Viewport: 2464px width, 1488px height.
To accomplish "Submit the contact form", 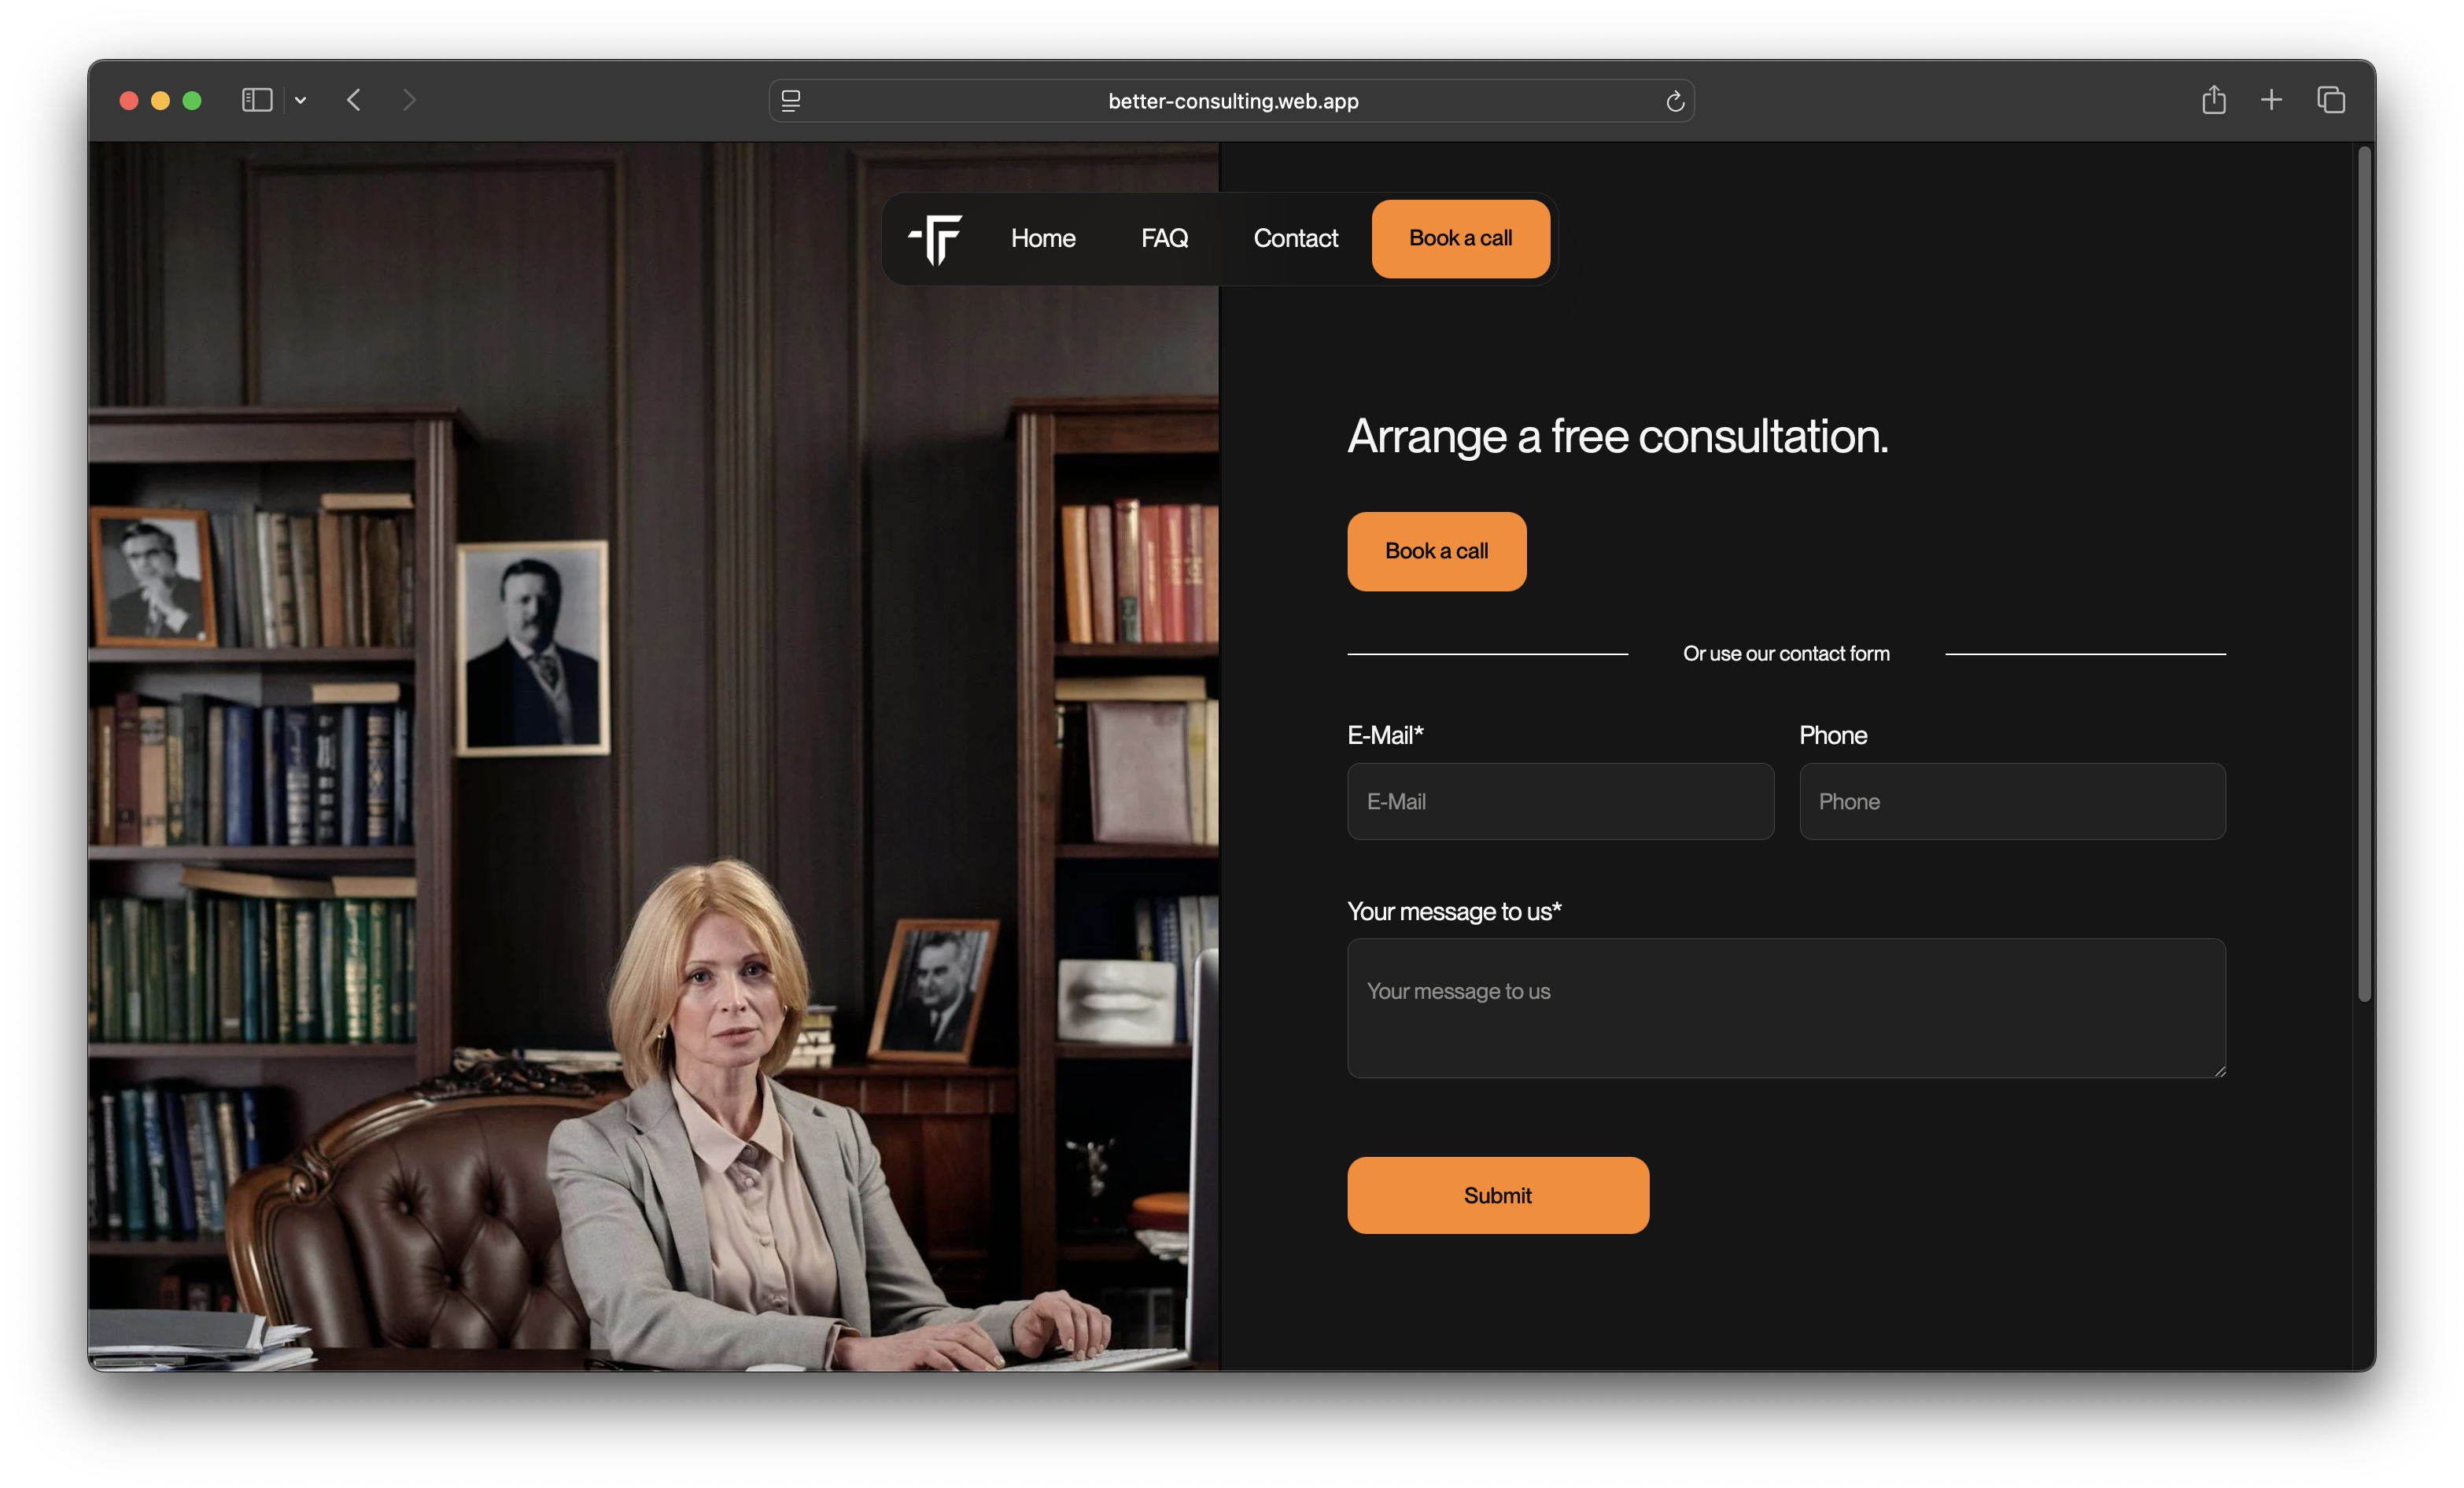I will (1497, 1195).
